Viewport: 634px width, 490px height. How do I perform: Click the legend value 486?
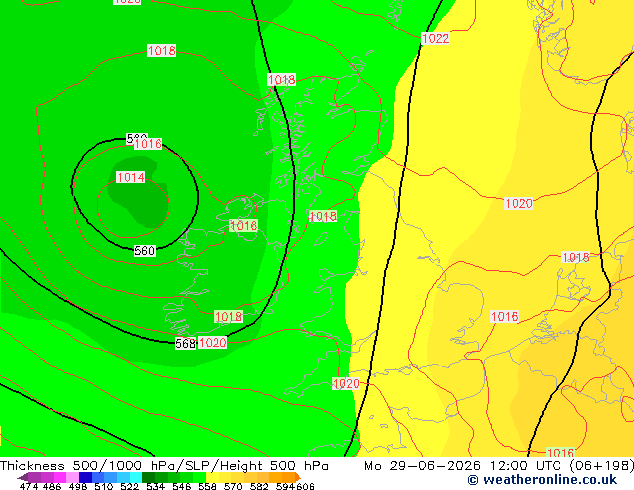[x=52, y=486]
